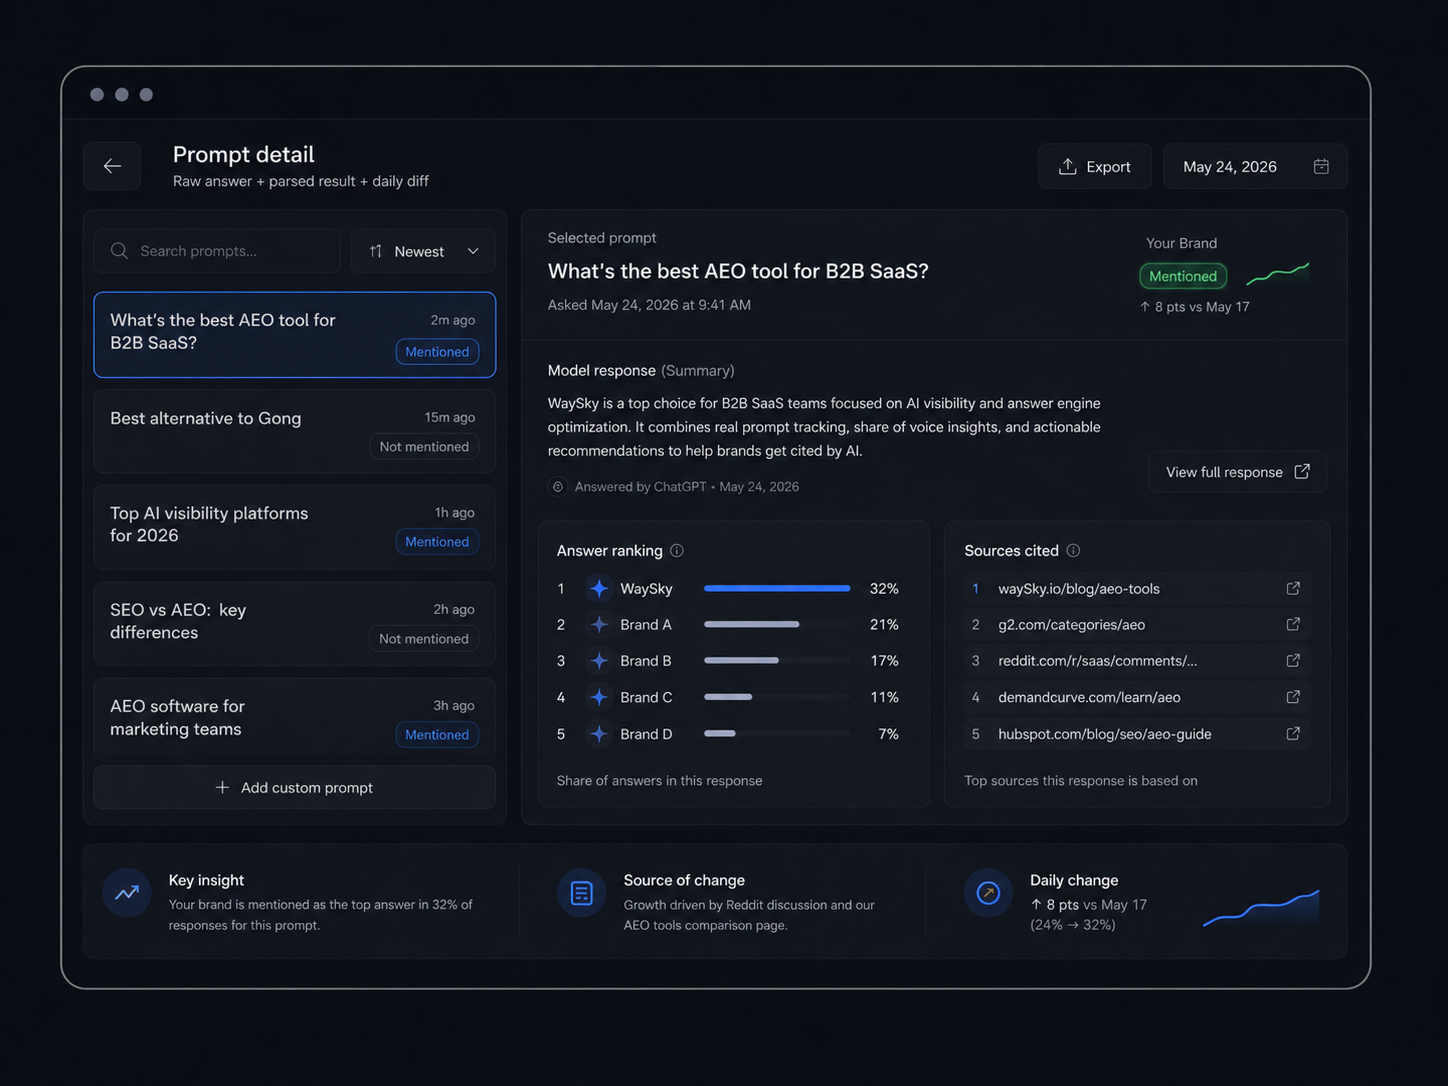Viewport: 1448px width, 1086px height.
Task: Open the demandcurve.com/learn/aeo source
Action: click(1136, 697)
